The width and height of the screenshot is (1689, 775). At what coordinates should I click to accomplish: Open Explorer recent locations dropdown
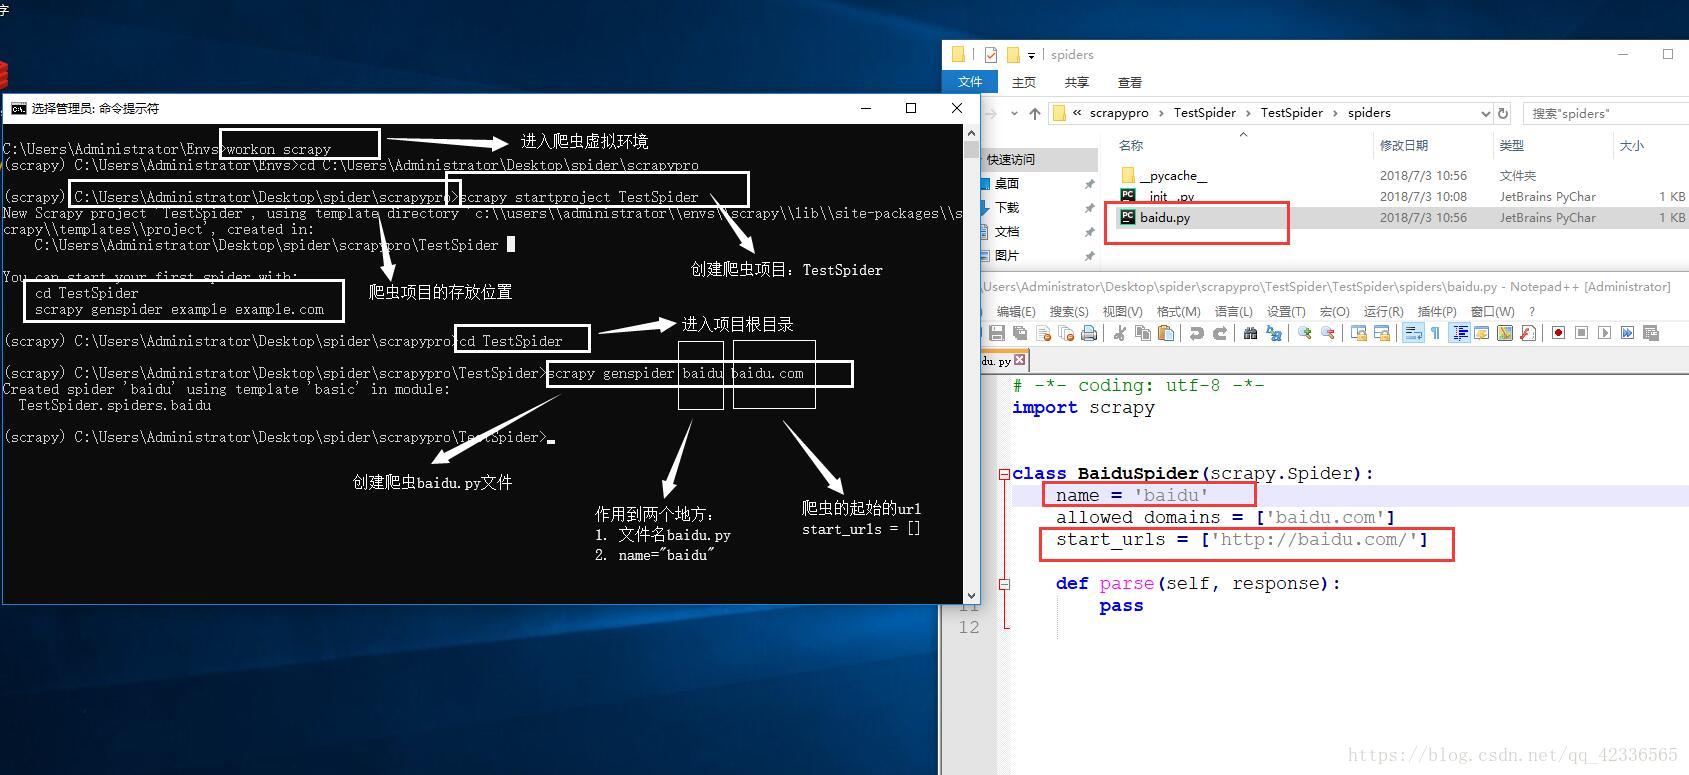pyautogui.click(x=1014, y=113)
